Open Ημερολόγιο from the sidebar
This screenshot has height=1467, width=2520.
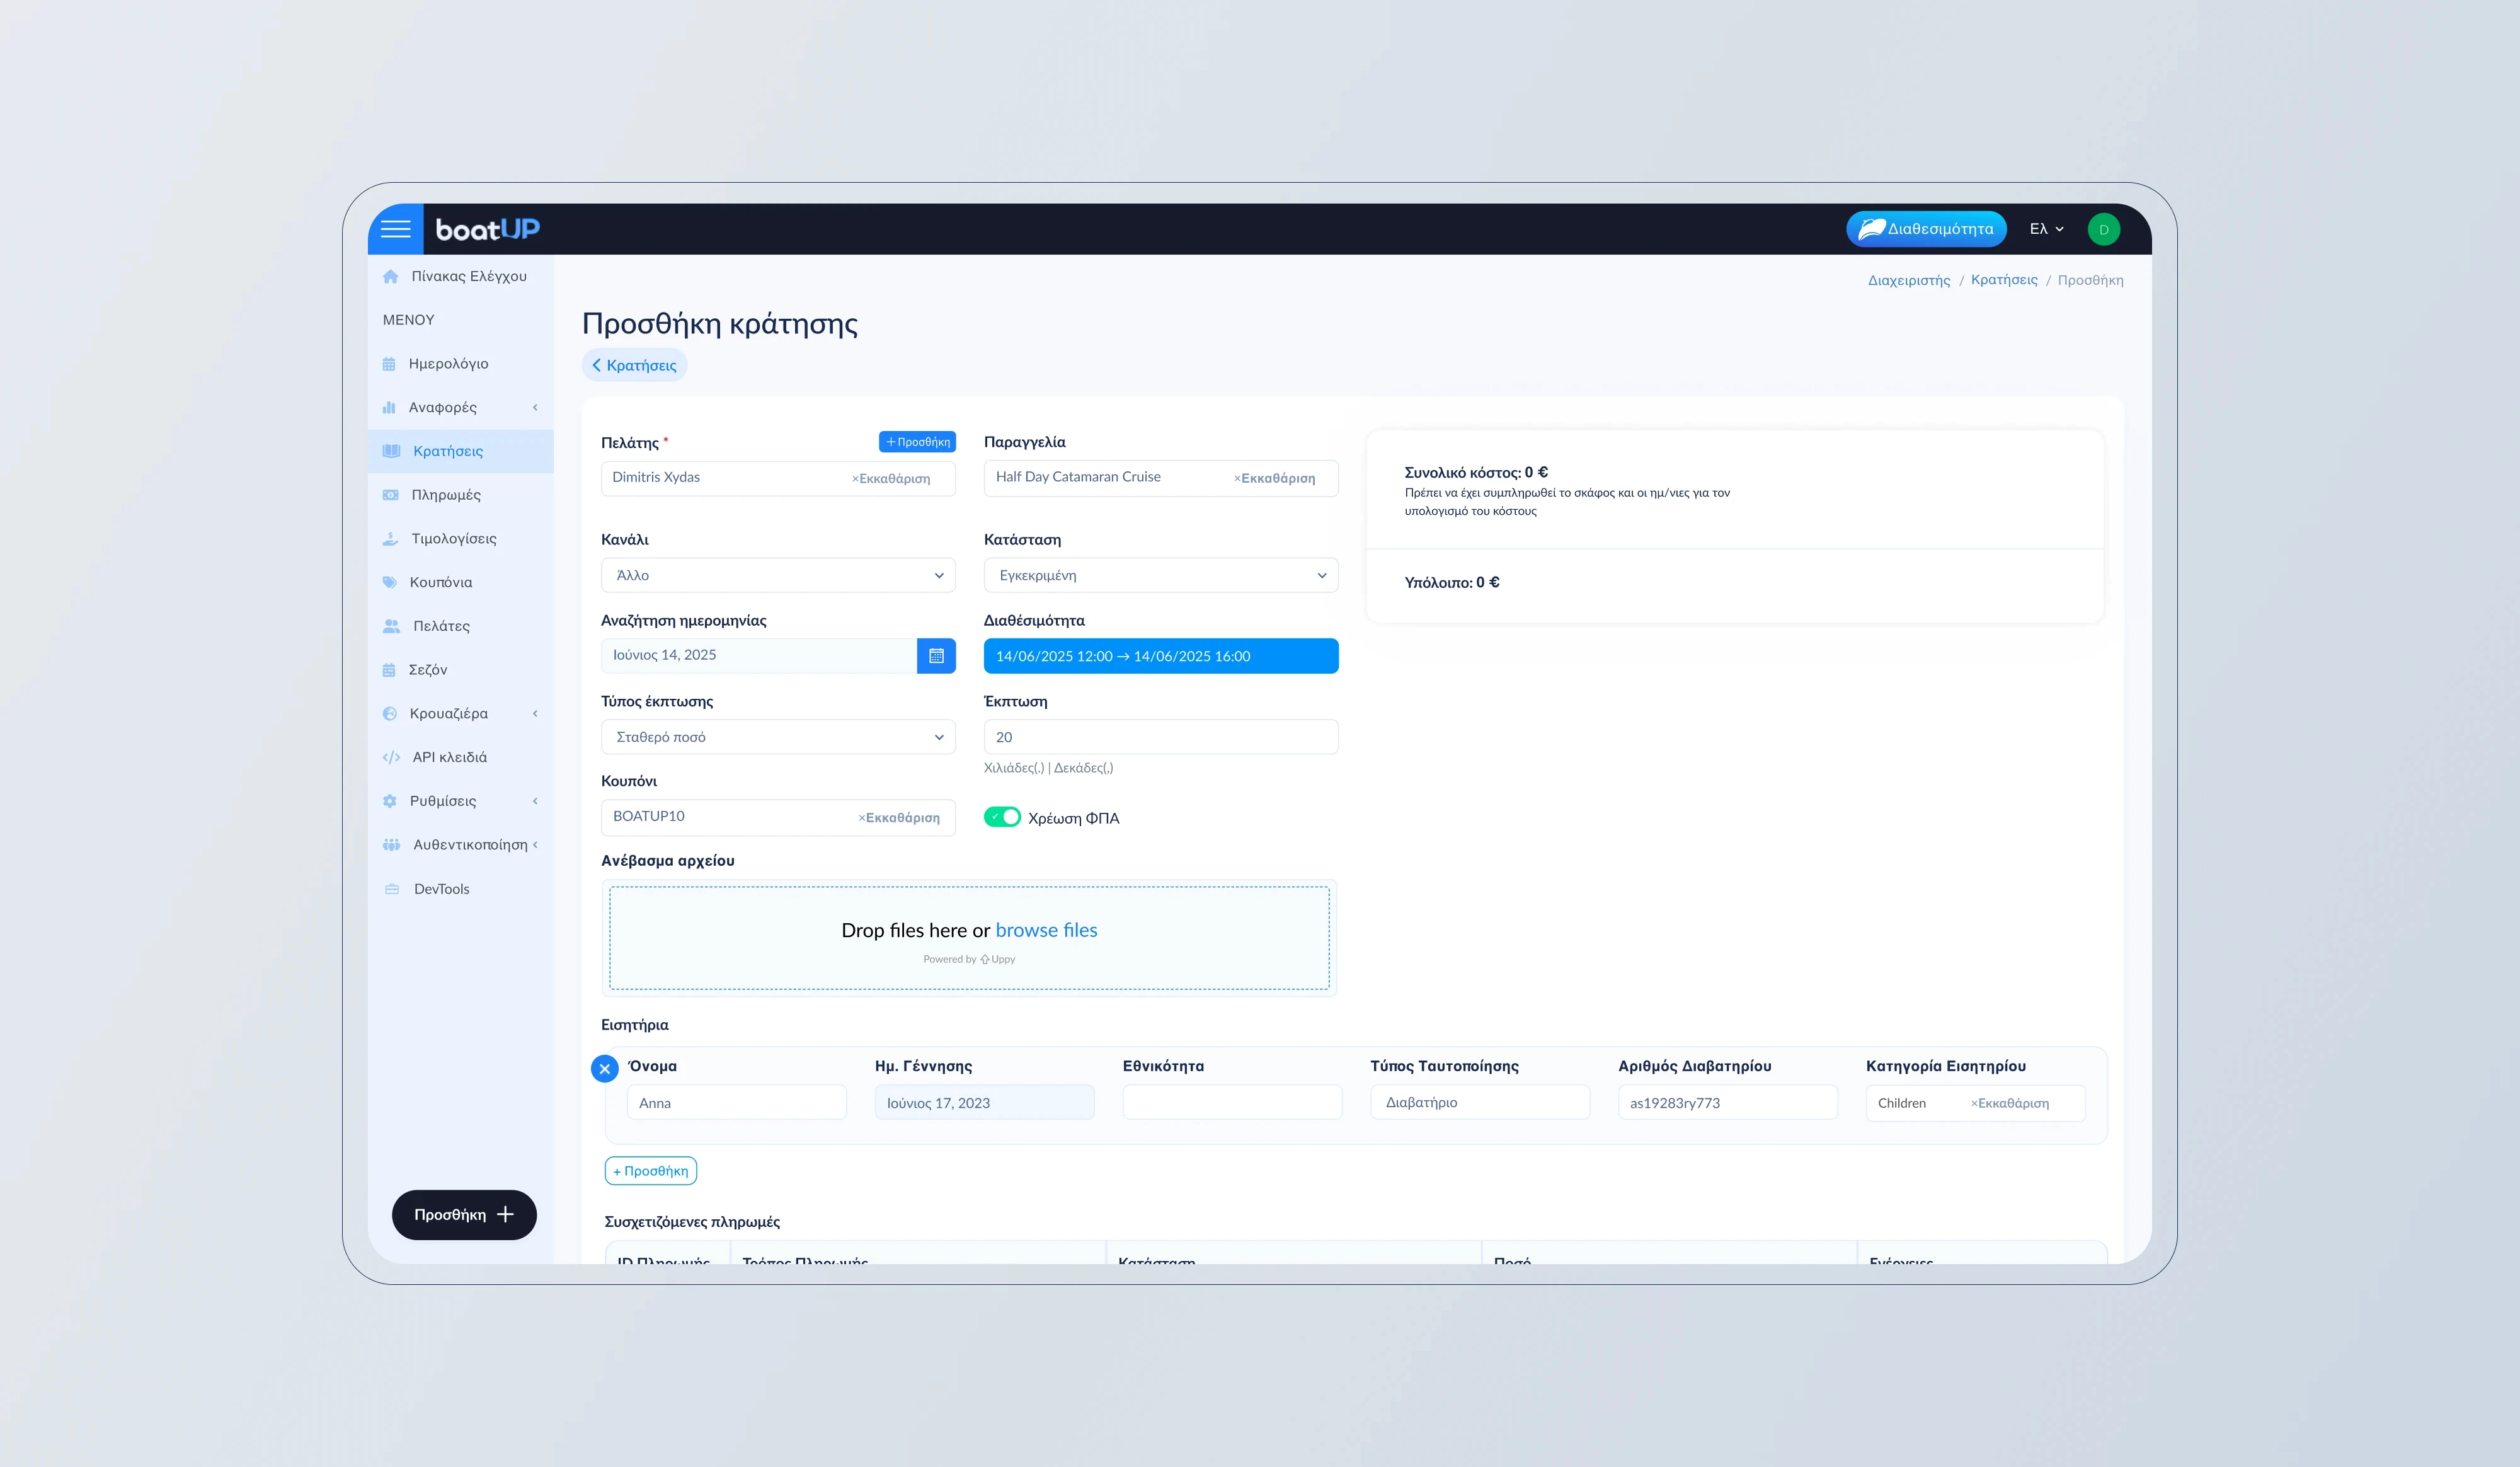click(448, 364)
